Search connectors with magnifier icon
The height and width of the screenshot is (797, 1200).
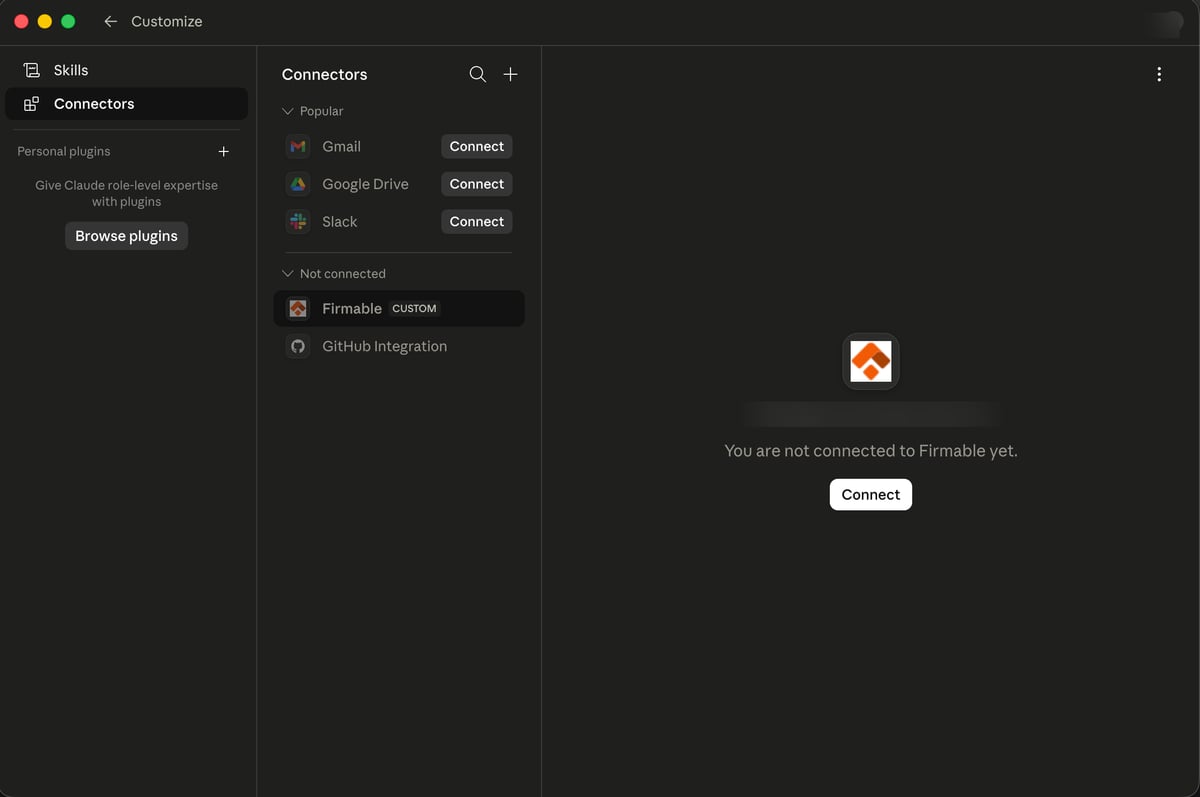click(478, 74)
